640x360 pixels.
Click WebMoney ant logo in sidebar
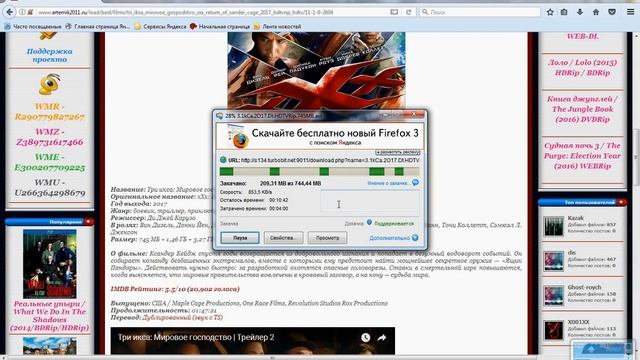coord(50,84)
